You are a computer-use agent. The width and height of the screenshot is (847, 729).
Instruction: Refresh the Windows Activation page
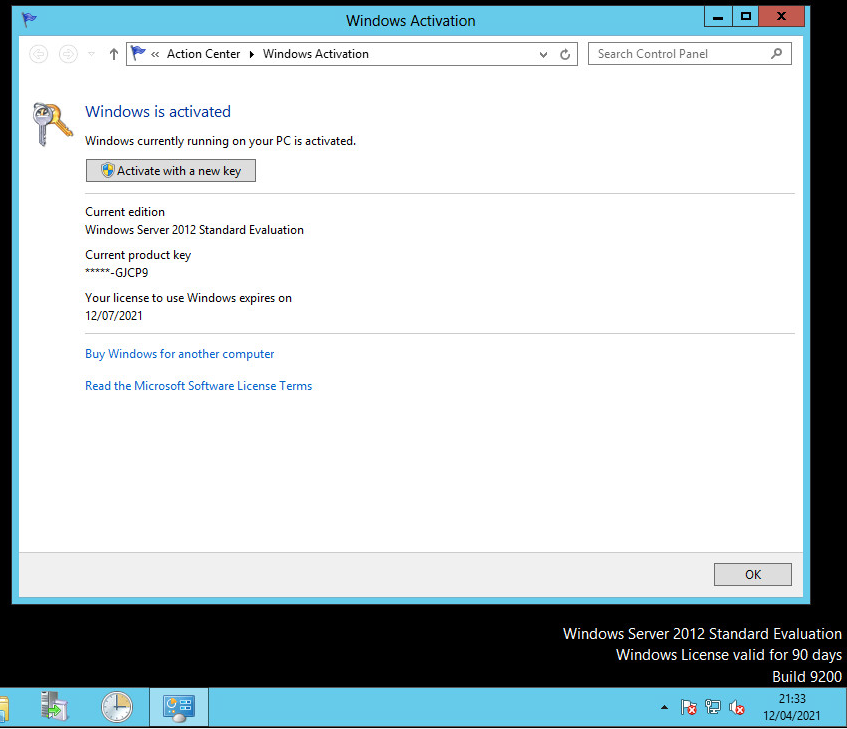click(x=565, y=55)
